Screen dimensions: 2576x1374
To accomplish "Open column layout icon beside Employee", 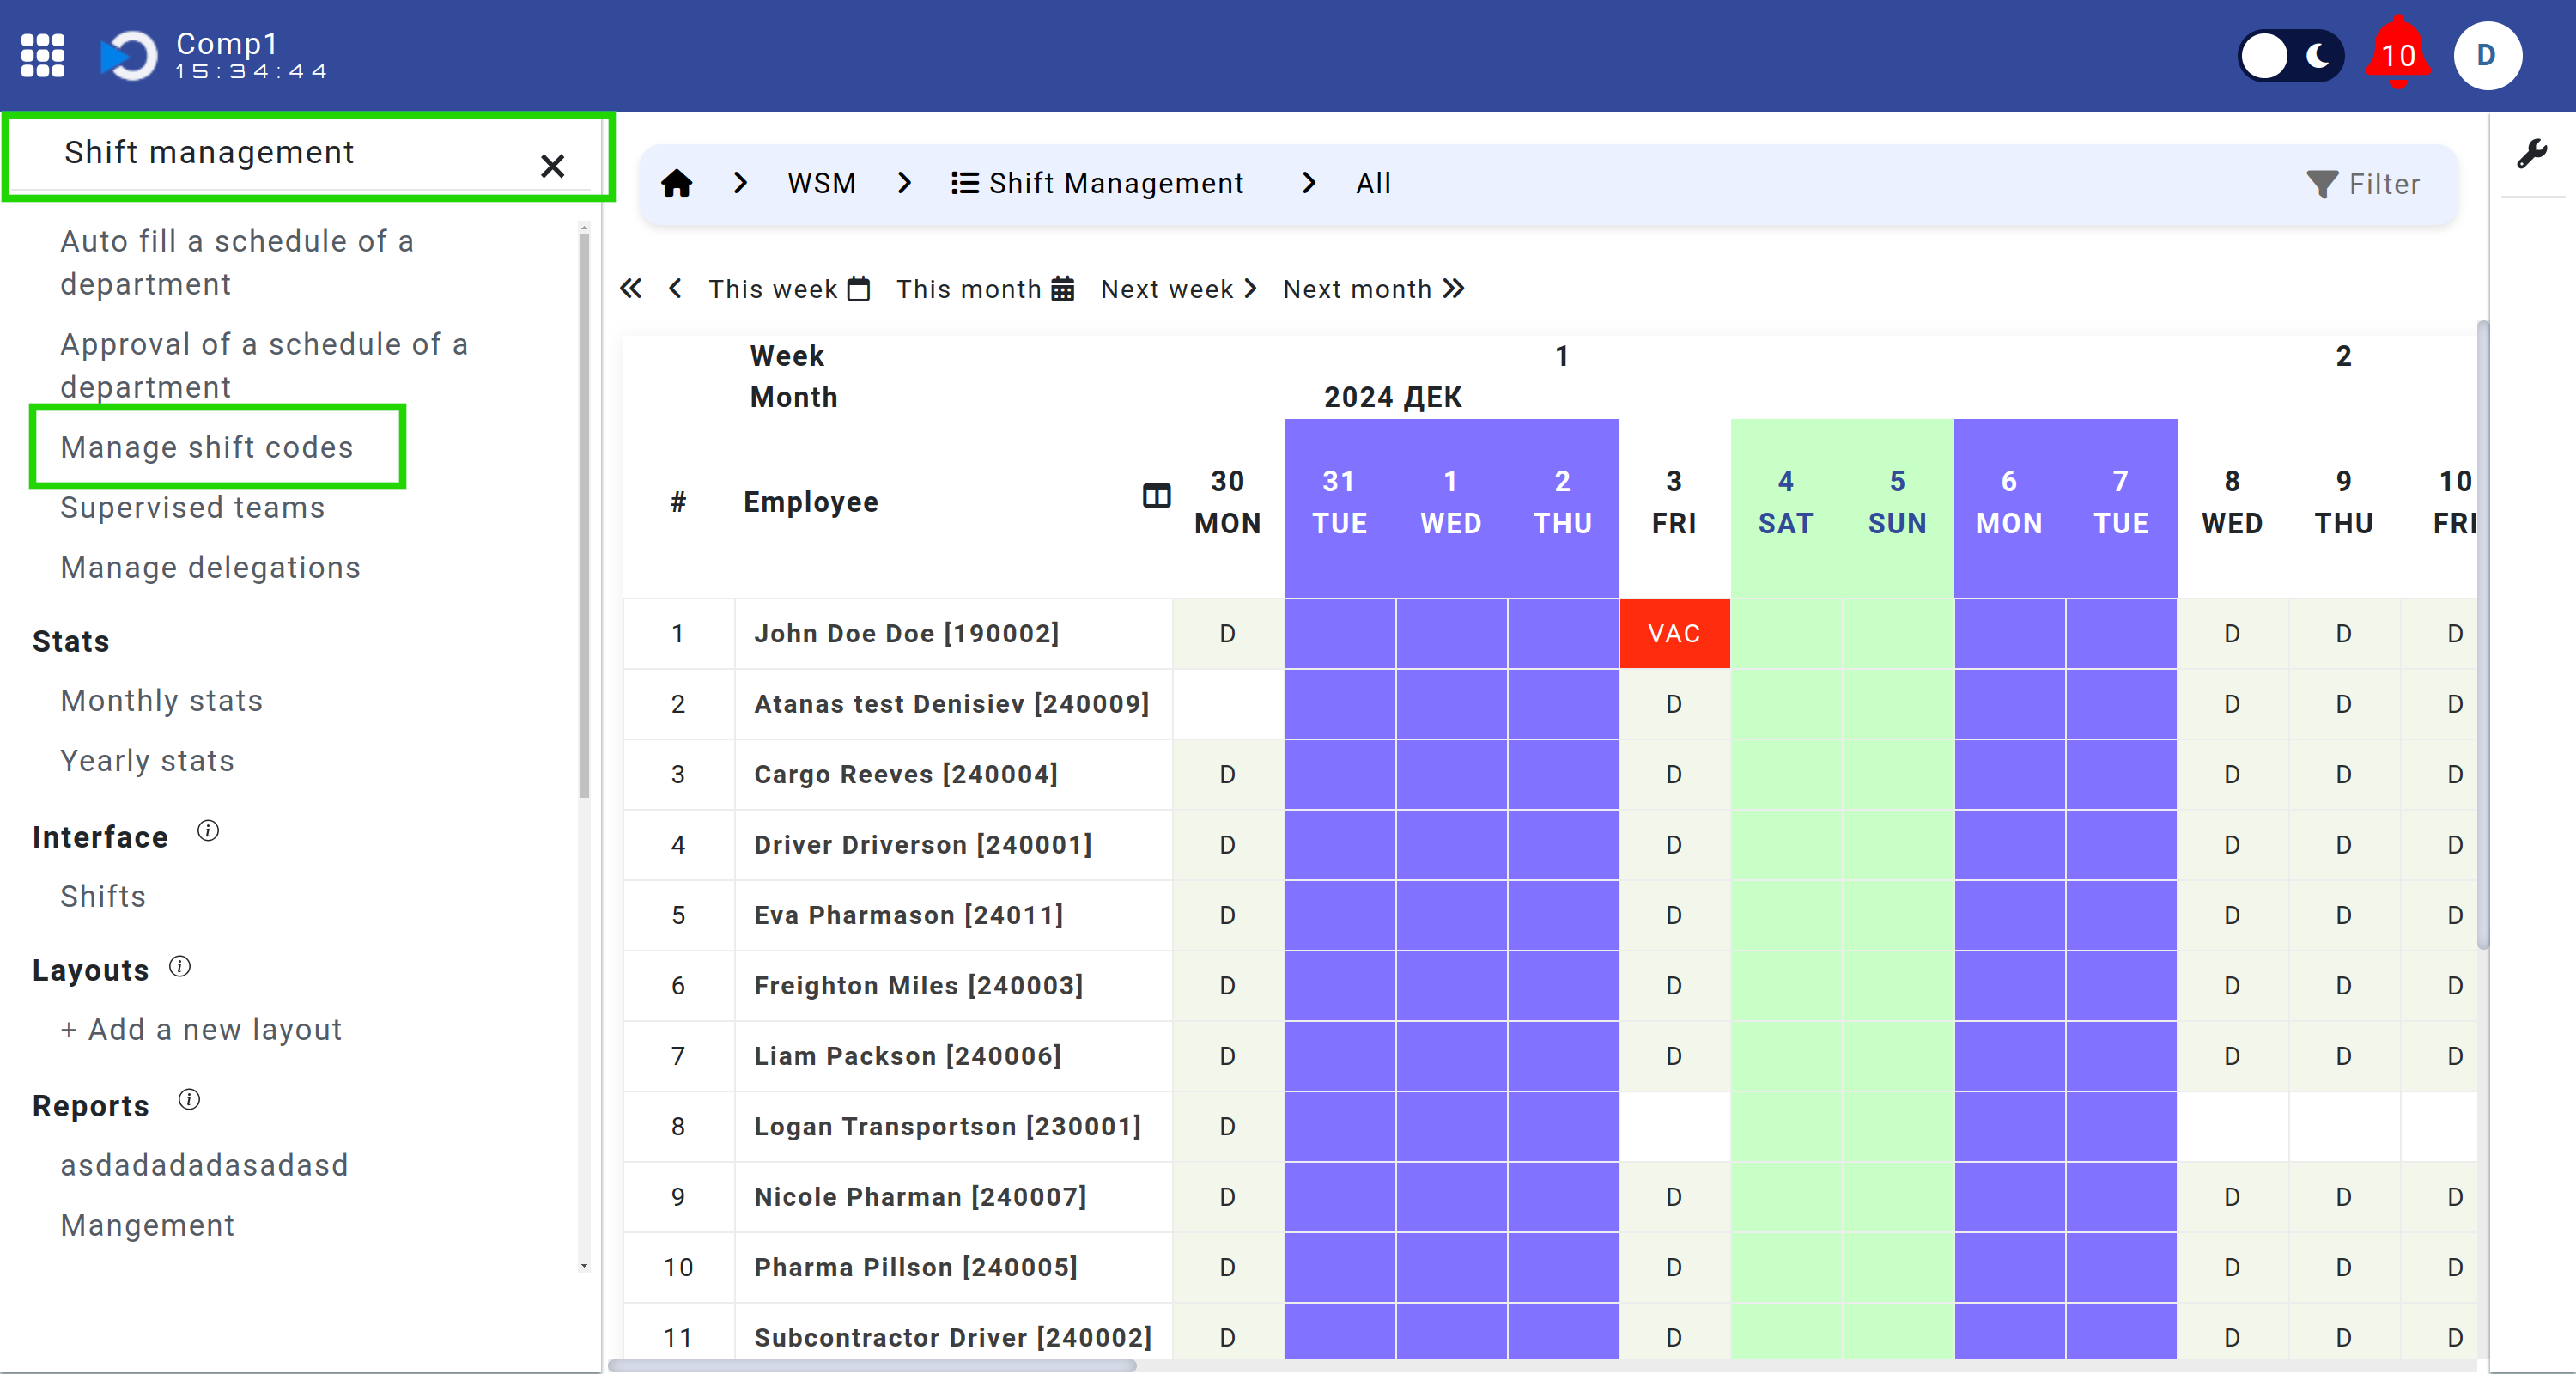I will coord(1156,495).
